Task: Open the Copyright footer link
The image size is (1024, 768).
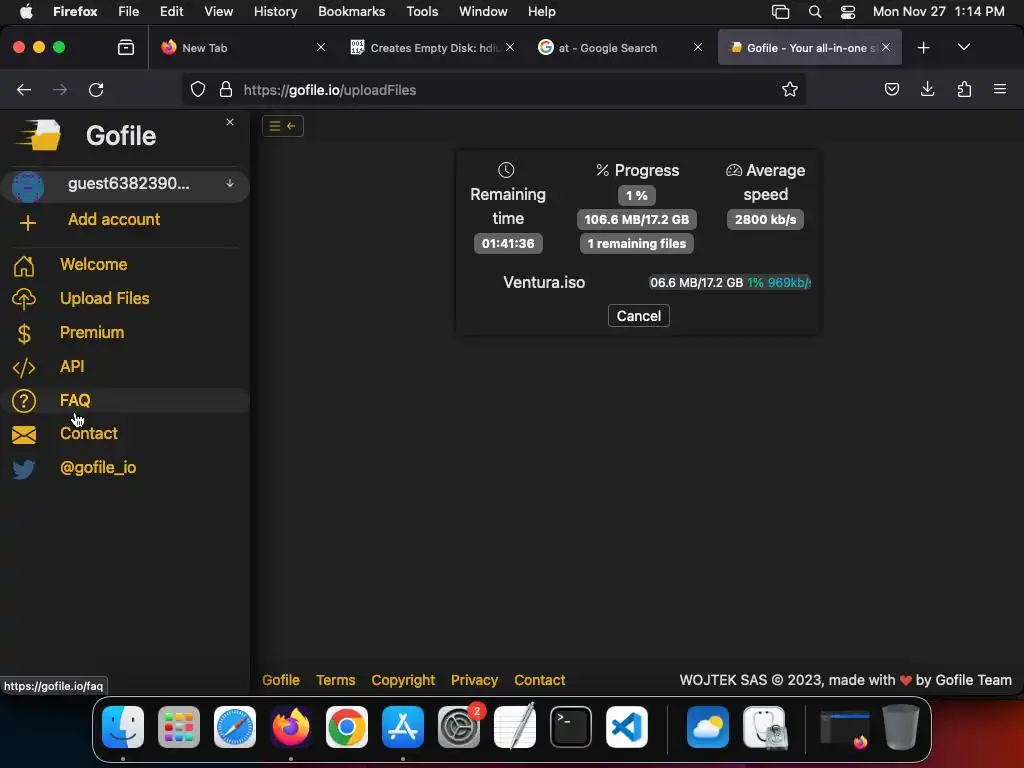Action: tap(403, 680)
